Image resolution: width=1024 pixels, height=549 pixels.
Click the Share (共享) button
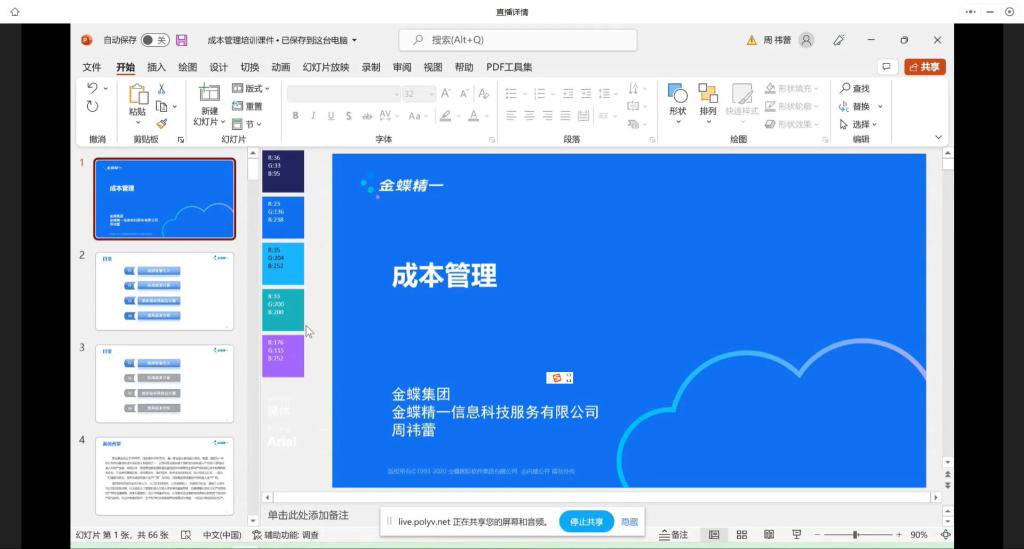[925, 67]
